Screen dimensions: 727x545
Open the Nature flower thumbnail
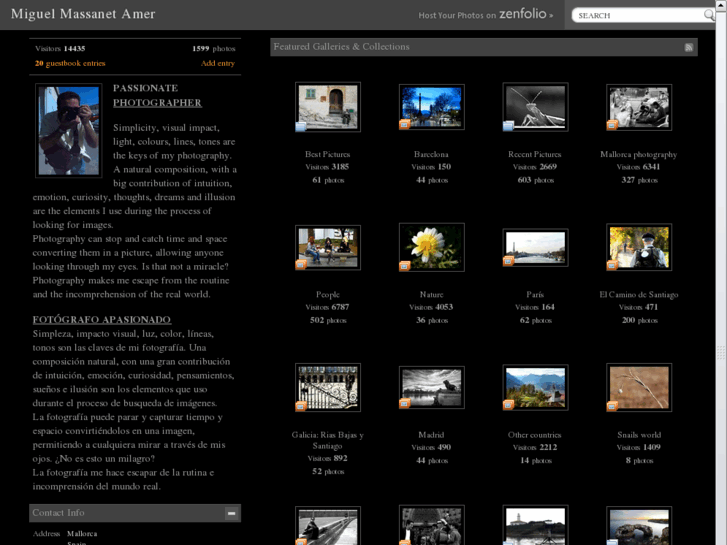pos(432,247)
